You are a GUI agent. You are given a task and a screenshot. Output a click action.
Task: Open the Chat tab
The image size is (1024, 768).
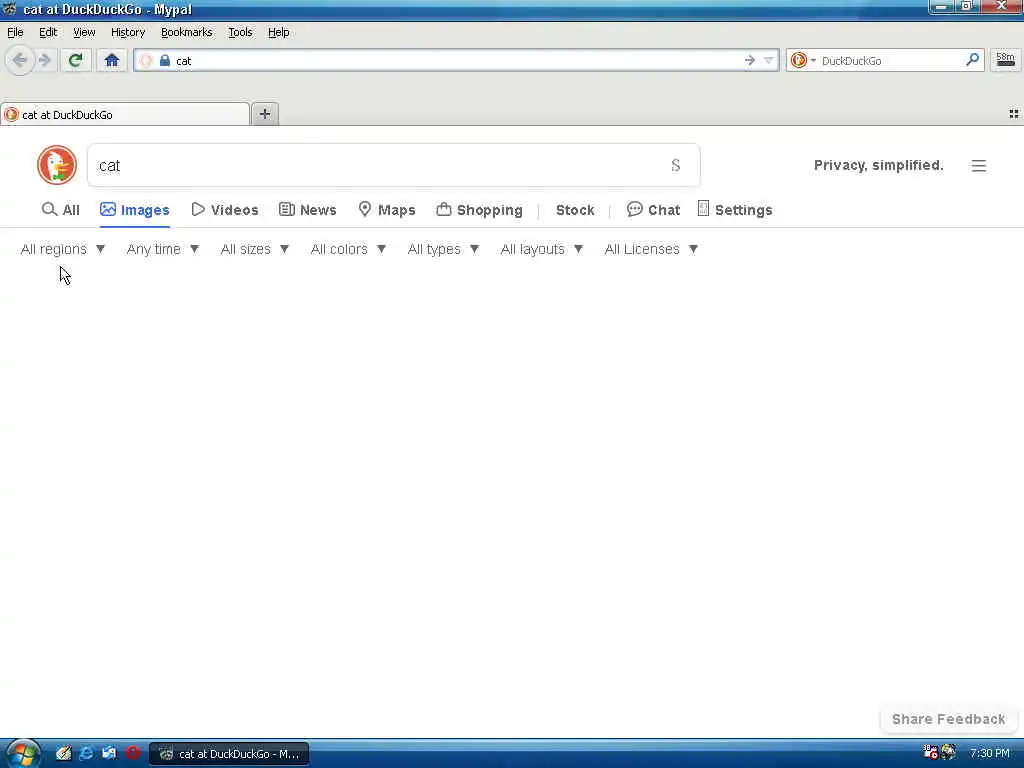coord(653,210)
